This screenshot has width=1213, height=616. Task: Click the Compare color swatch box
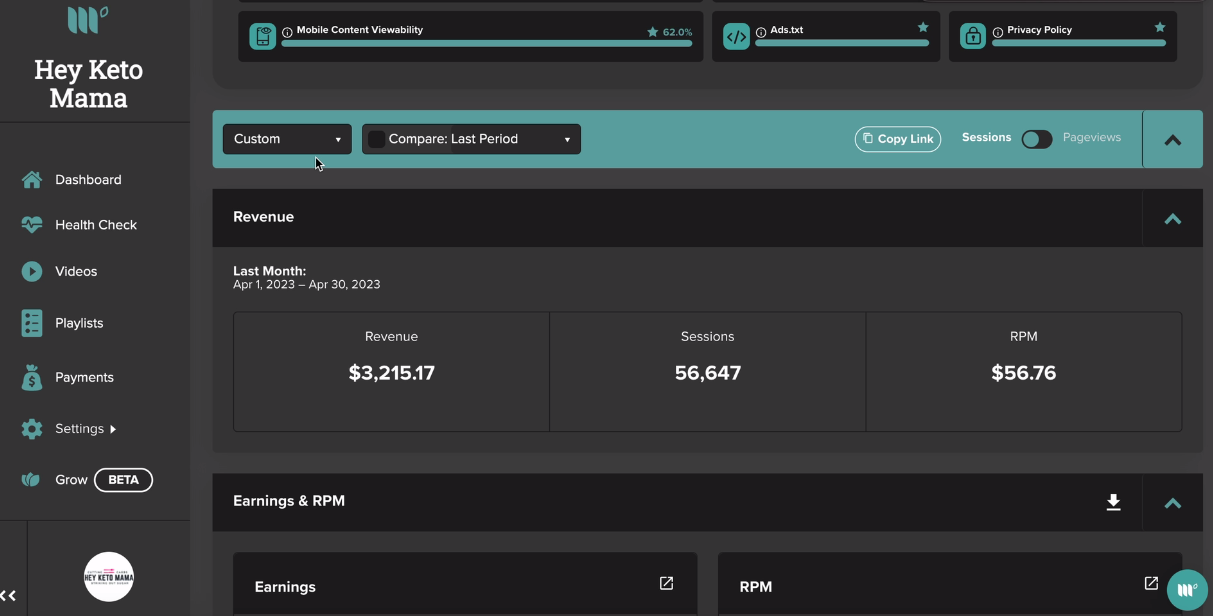tap(377, 139)
